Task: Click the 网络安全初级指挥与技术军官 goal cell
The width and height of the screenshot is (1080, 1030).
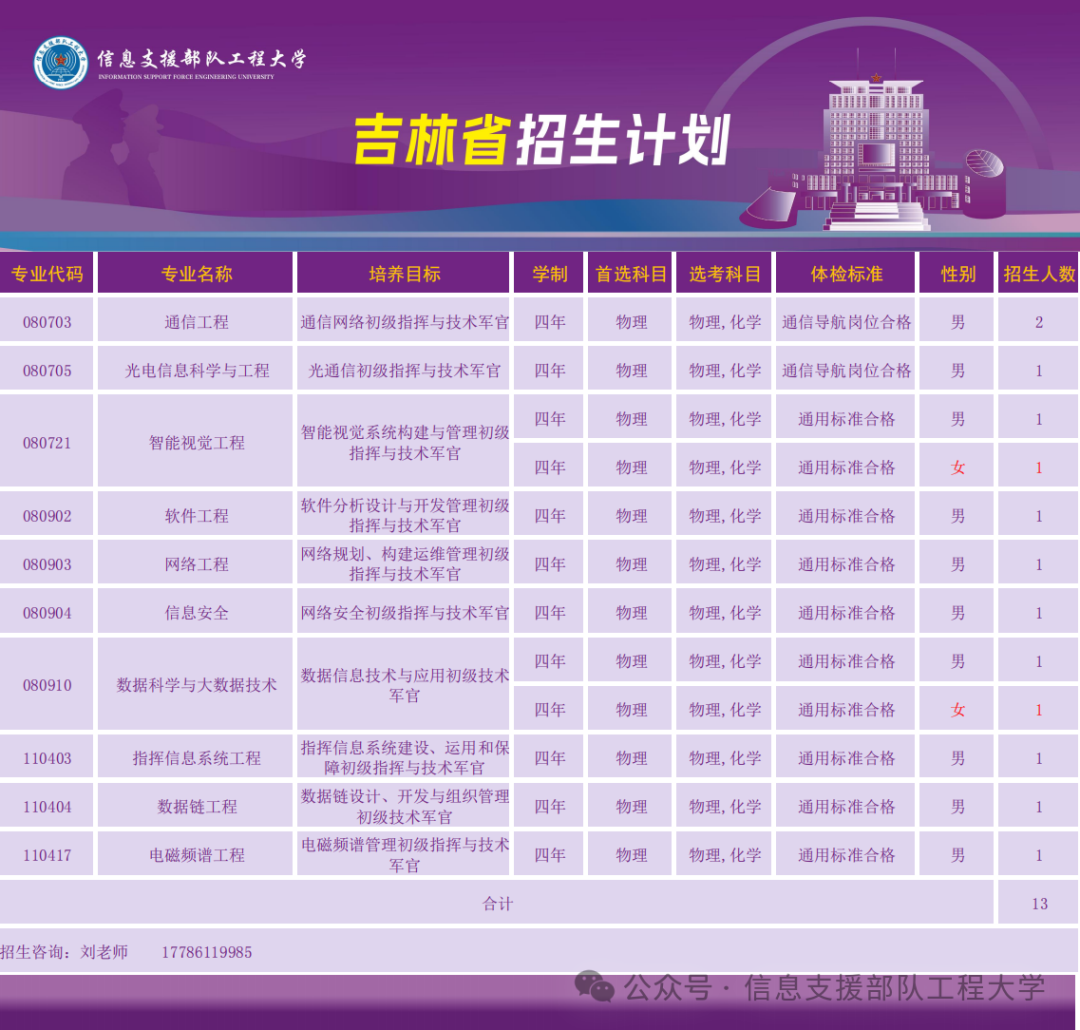Action: (x=404, y=612)
